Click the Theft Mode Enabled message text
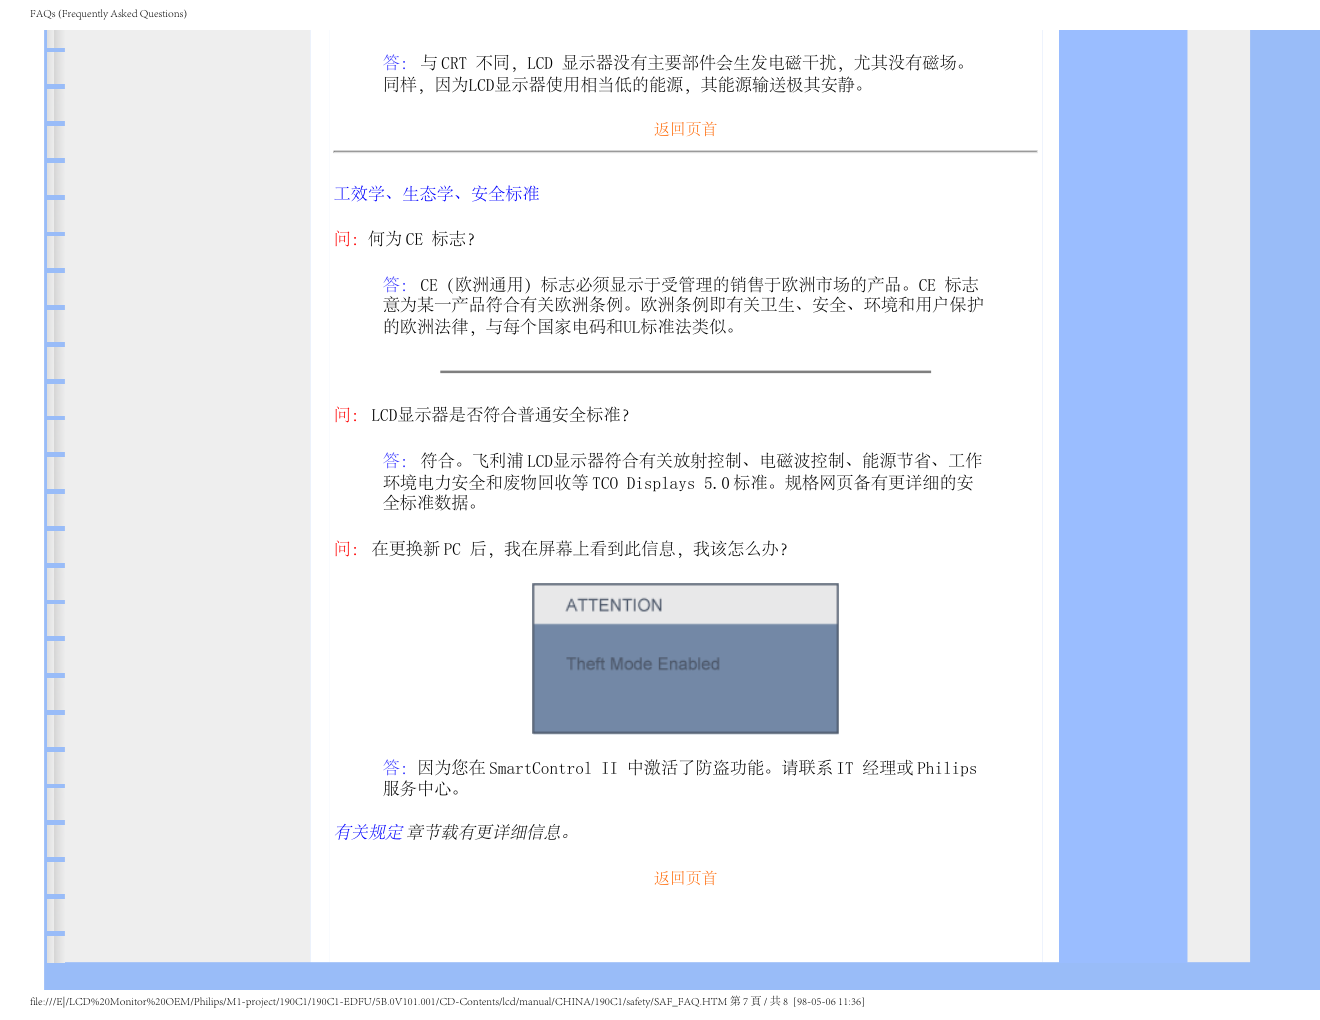Viewport: 1320px width, 1020px height. (642, 664)
